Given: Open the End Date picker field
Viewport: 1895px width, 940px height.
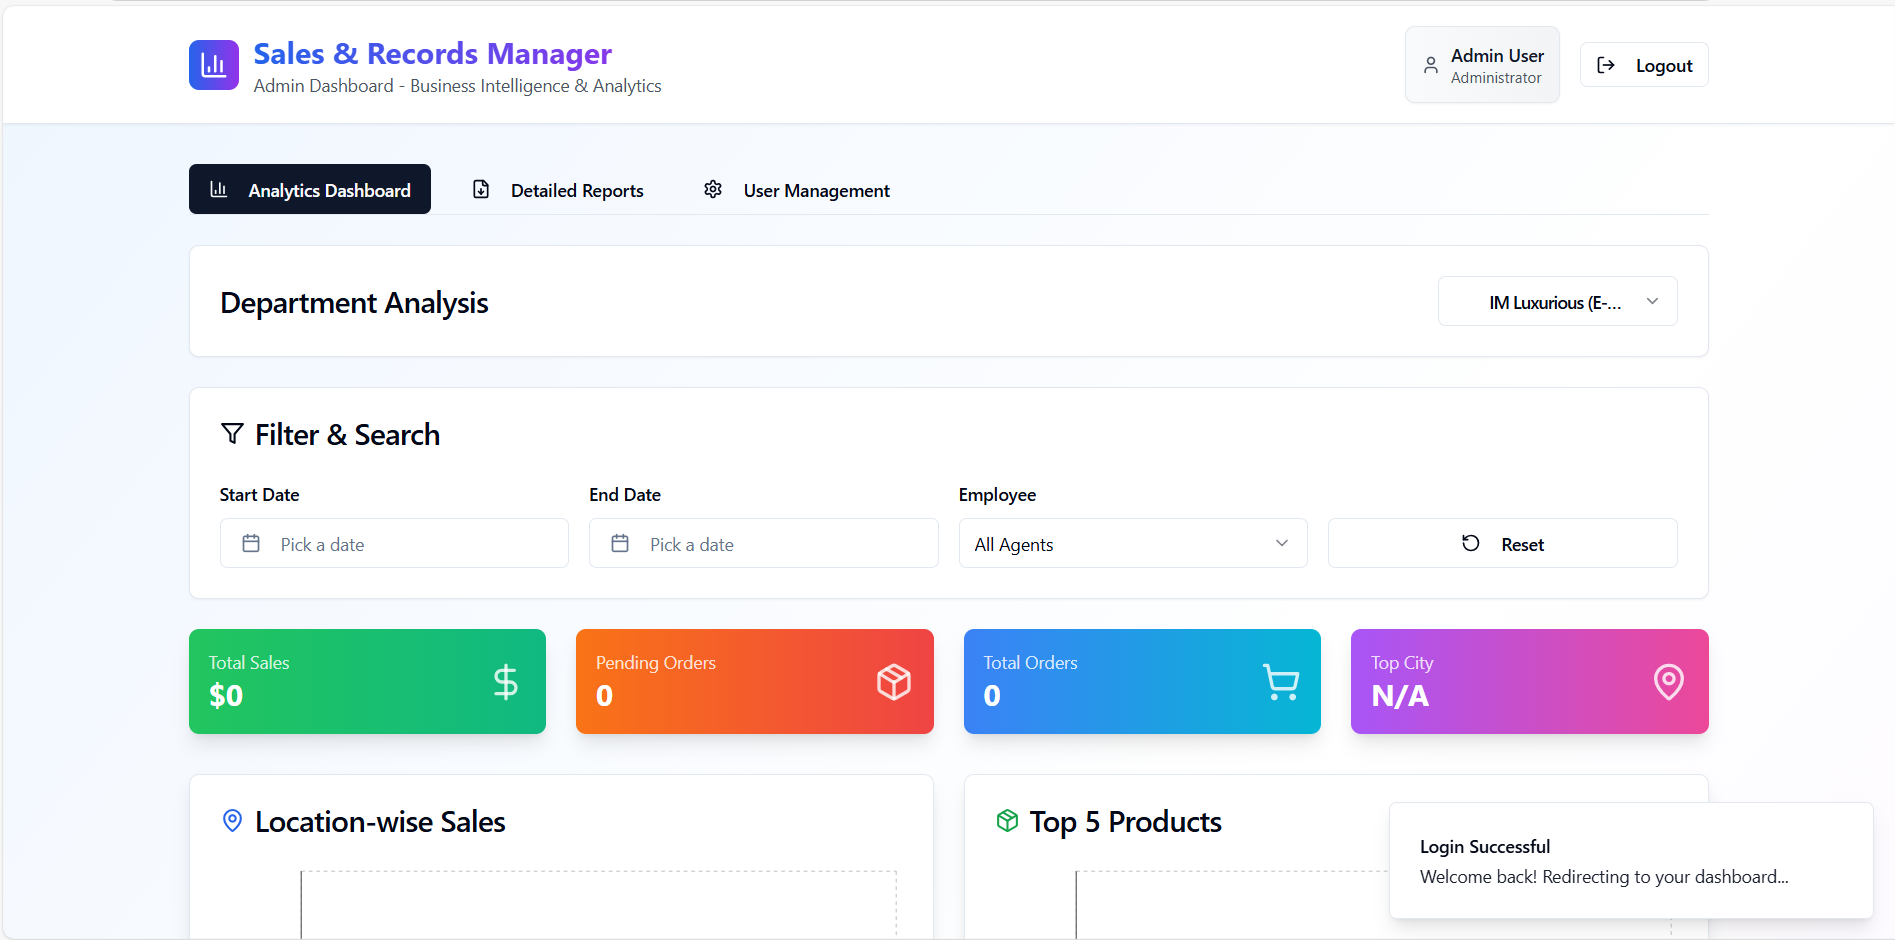Looking at the screenshot, I should pyautogui.click(x=763, y=543).
